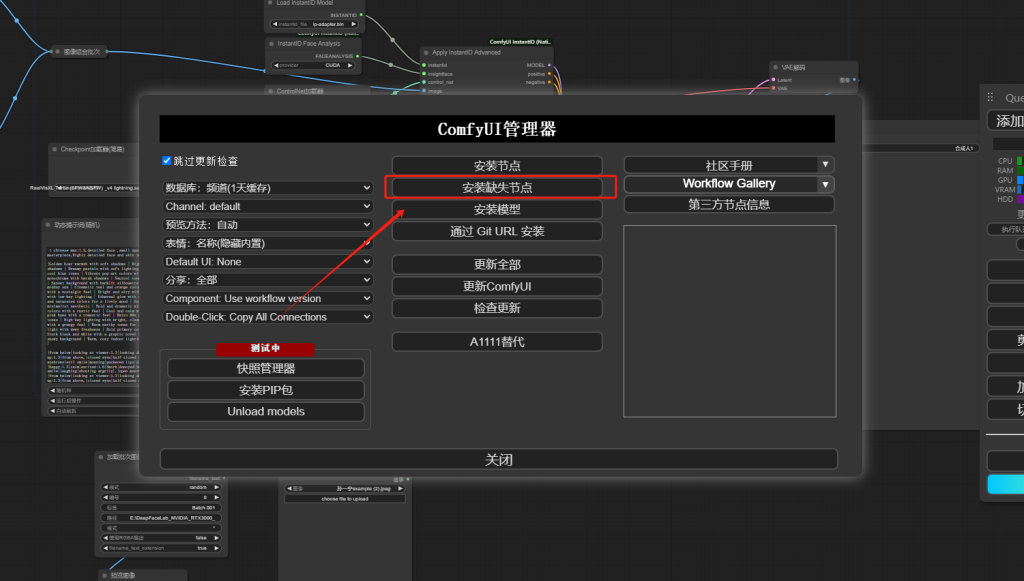This screenshot has width=1024, height=581.
Task: Collapse the Checkpoint加载器 node dot
Action: point(55,149)
